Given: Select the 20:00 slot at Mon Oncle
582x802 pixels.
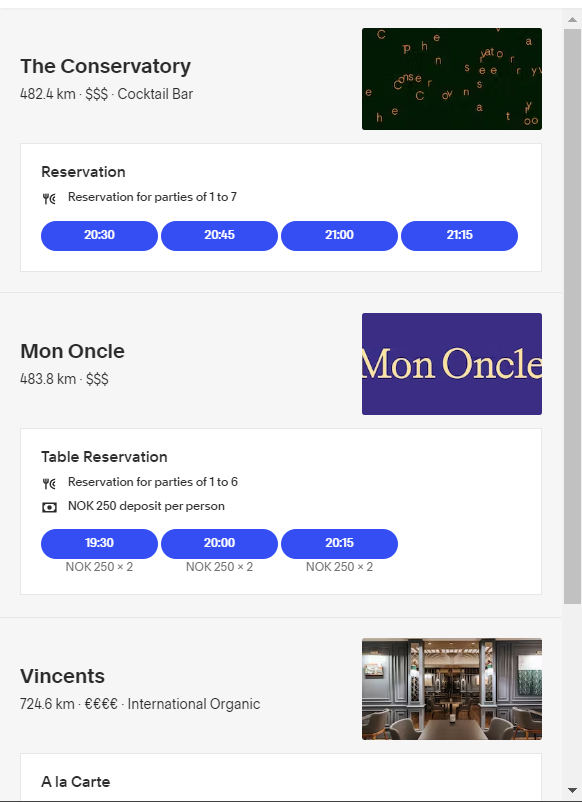Looking at the screenshot, I should click(x=219, y=544).
